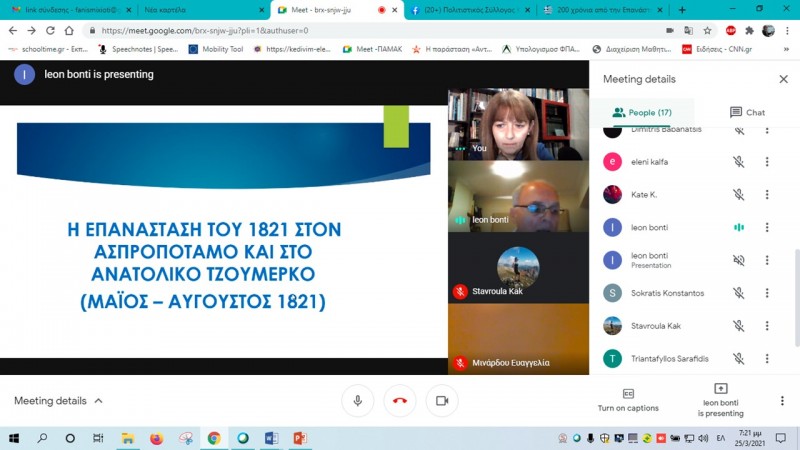Close the Meeting details side panel

[783, 79]
